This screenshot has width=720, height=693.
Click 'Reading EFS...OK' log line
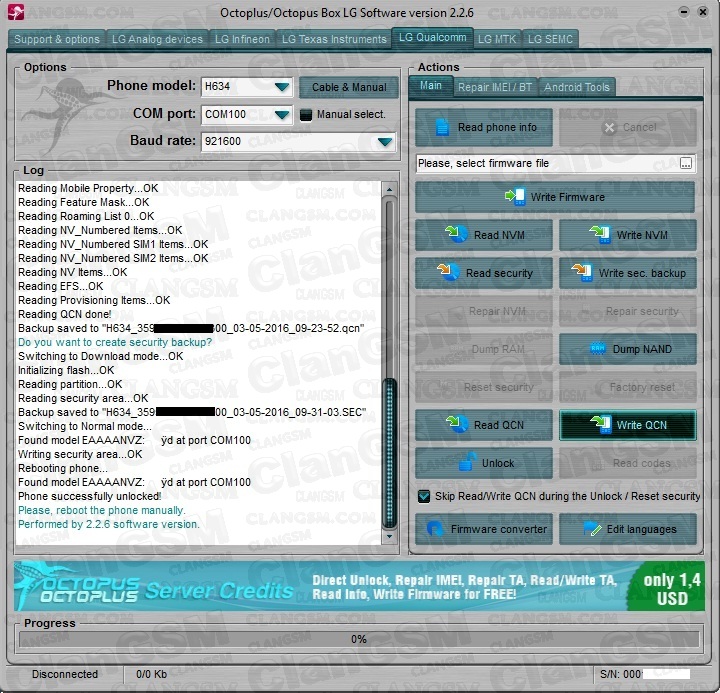coord(61,286)
